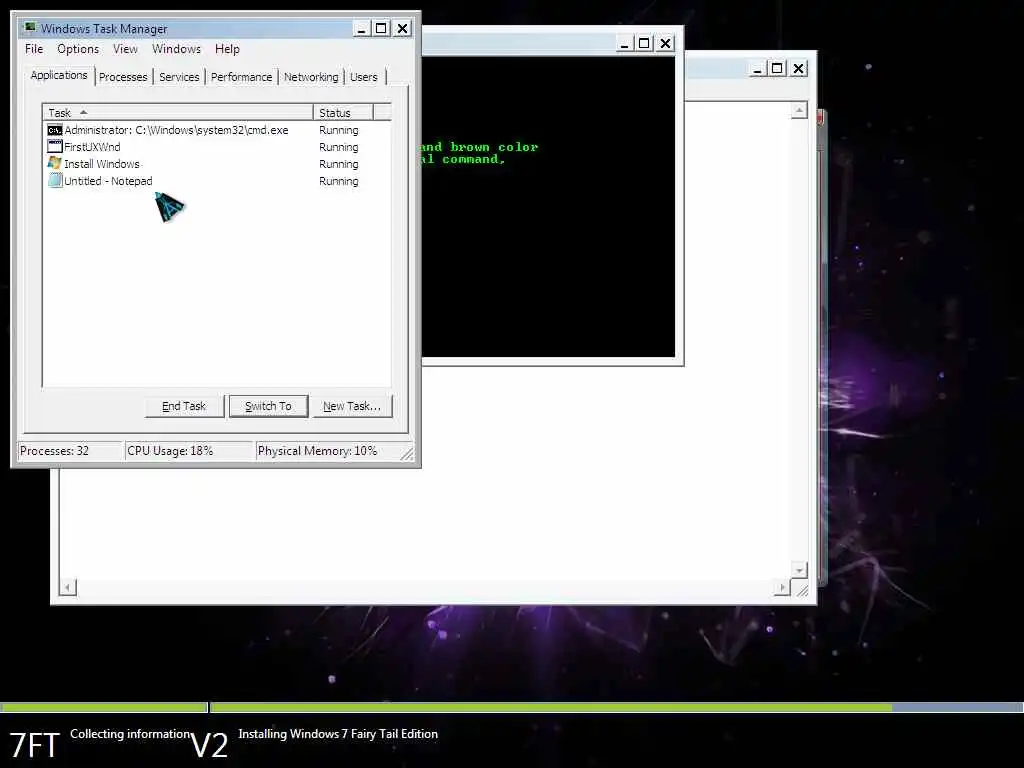Close the command prompt window
Image resolution: width=1024 pixels, height=768 pixels.
tap(665, 43)
